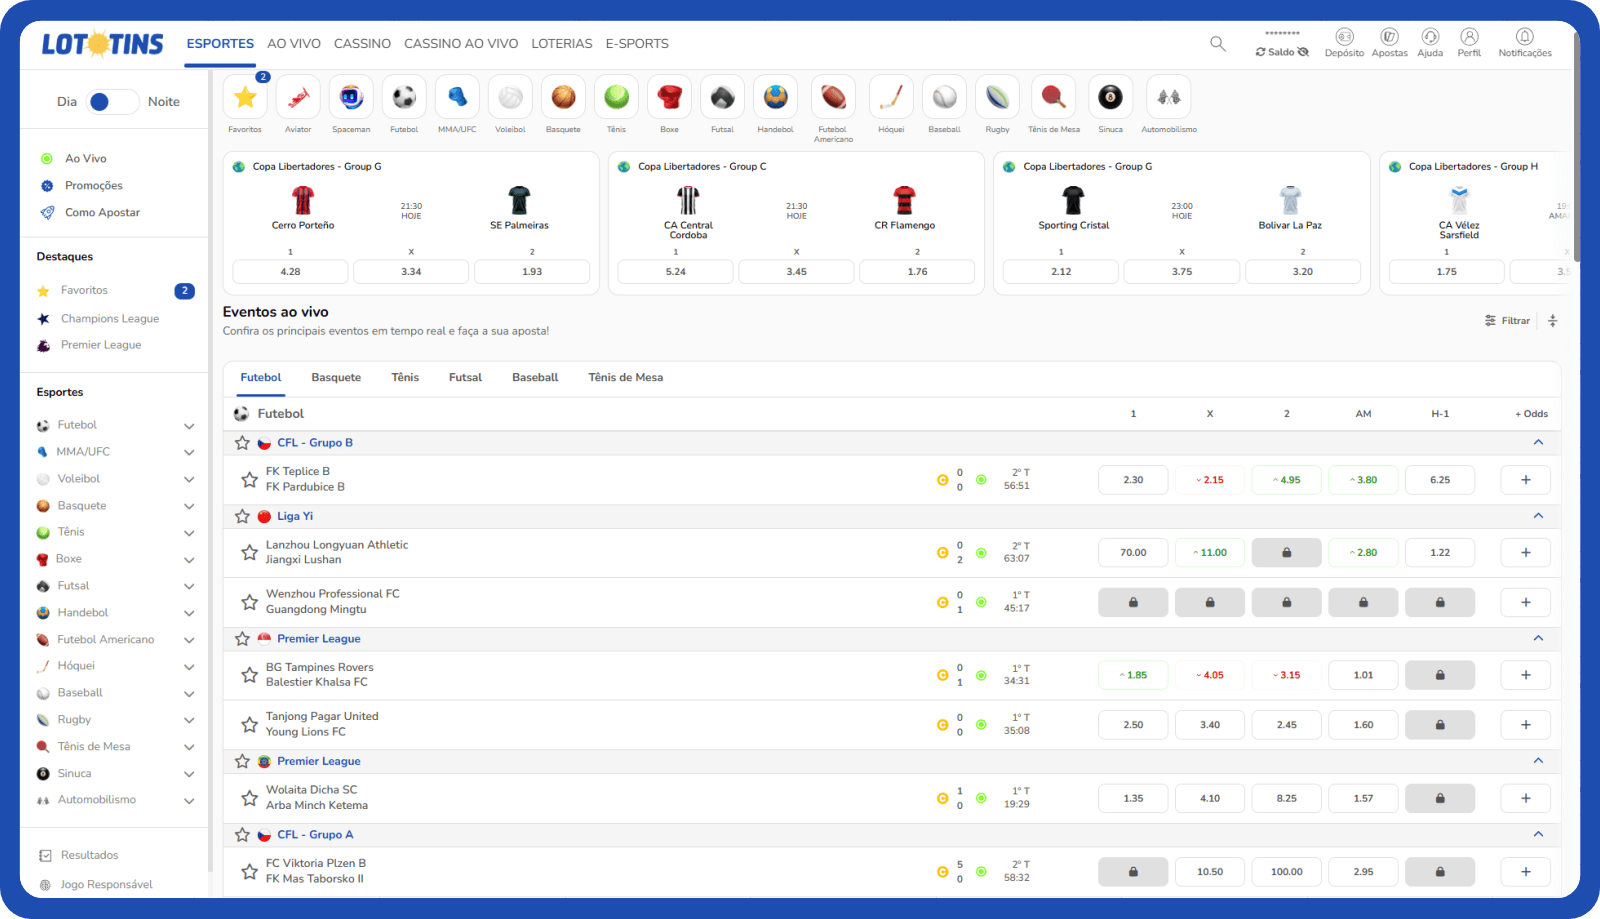Open the Ajuda help icon

click(x=1430, y=37)
